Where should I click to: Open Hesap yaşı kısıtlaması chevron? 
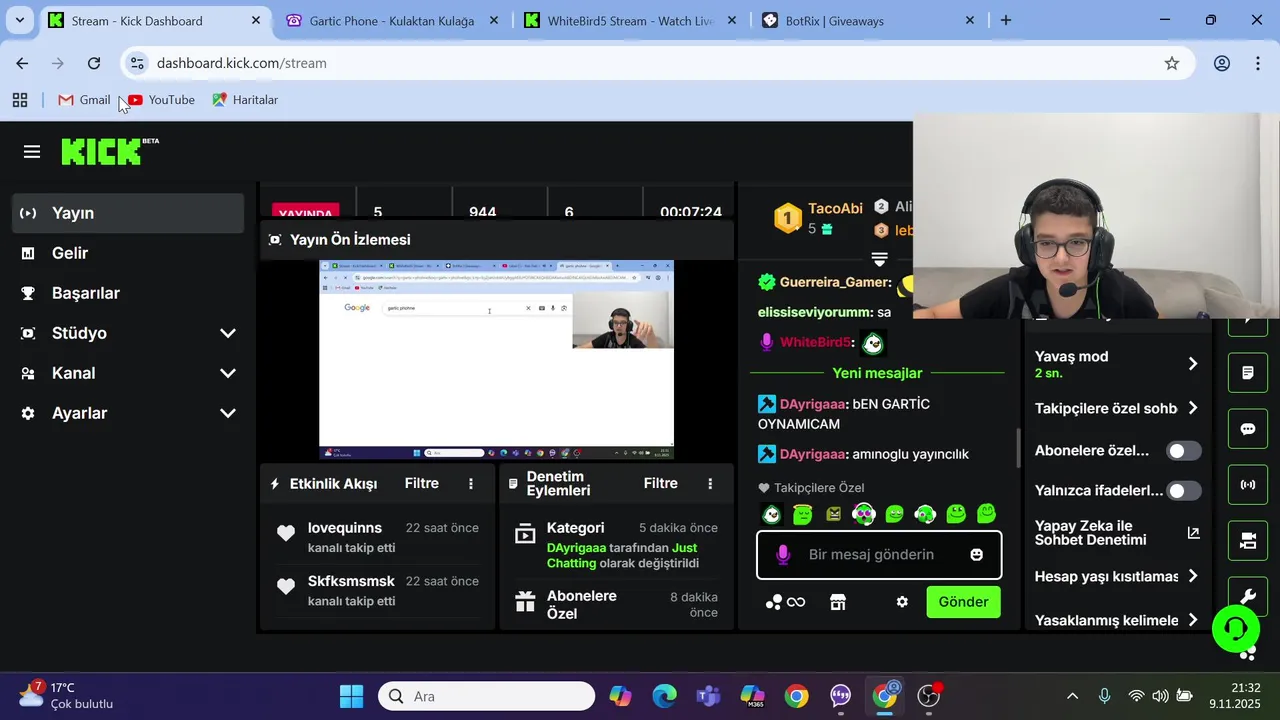[x=1192, y=576]
